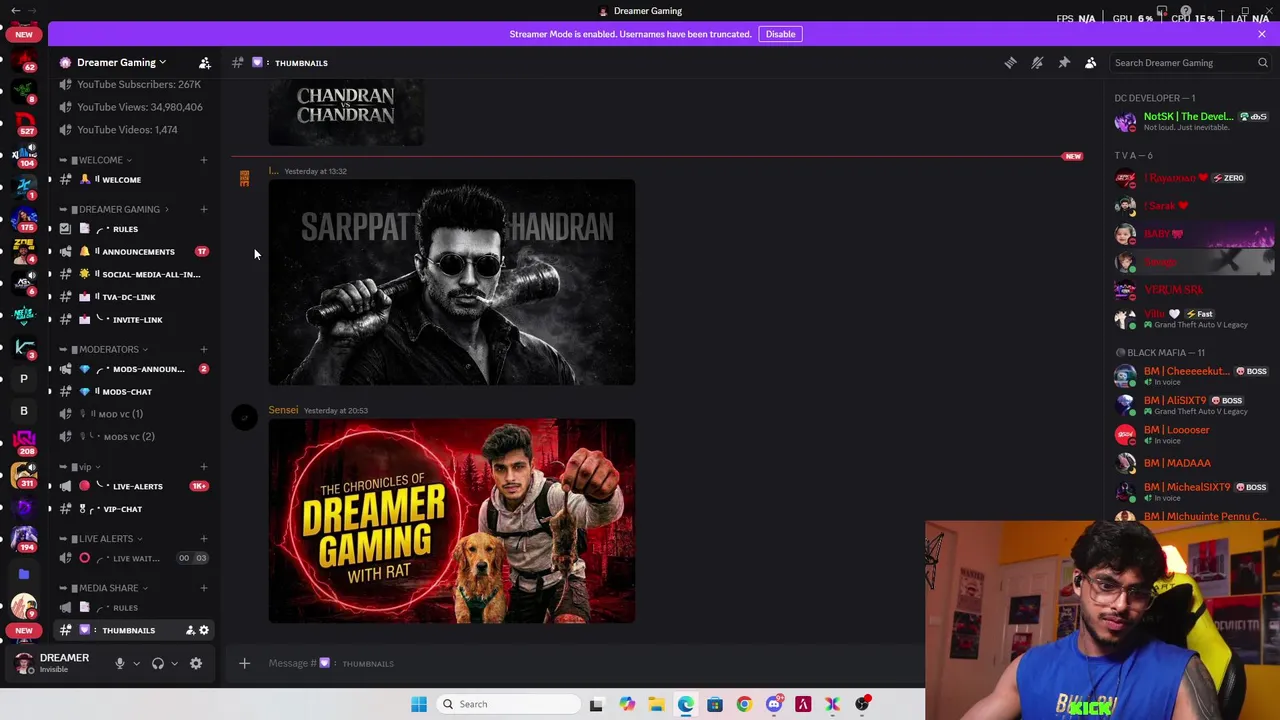Click BM | AliSIXT9 member entry
The image size is (1280, 720).
pos(1193,405)
